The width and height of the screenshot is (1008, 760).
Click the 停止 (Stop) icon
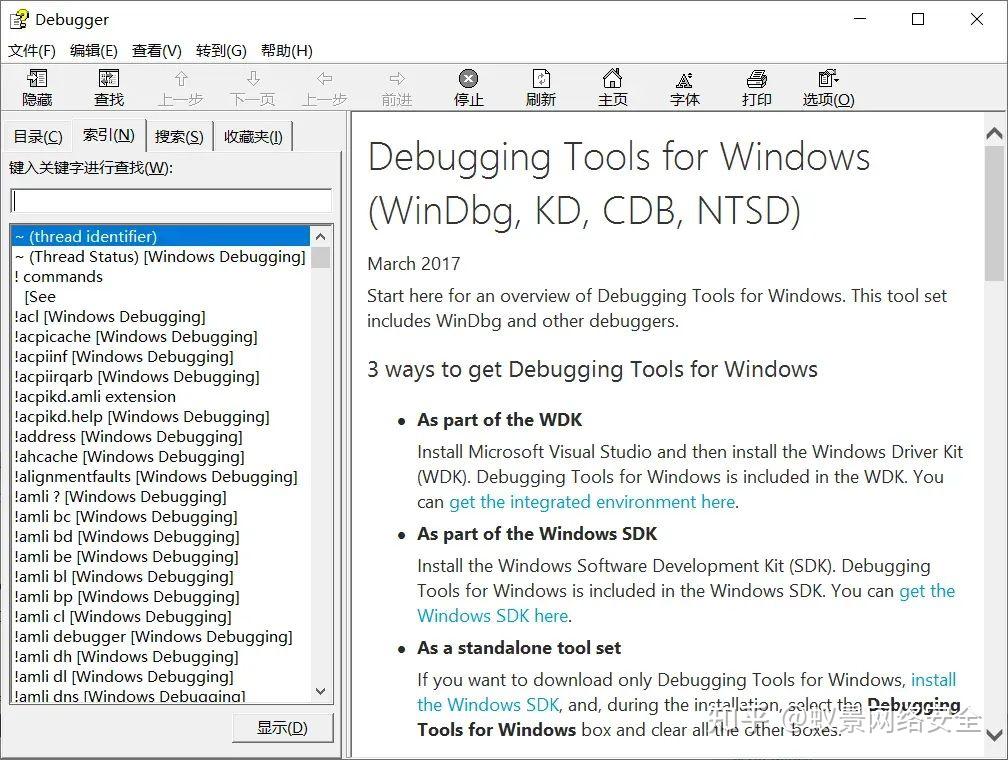(468, 86)
